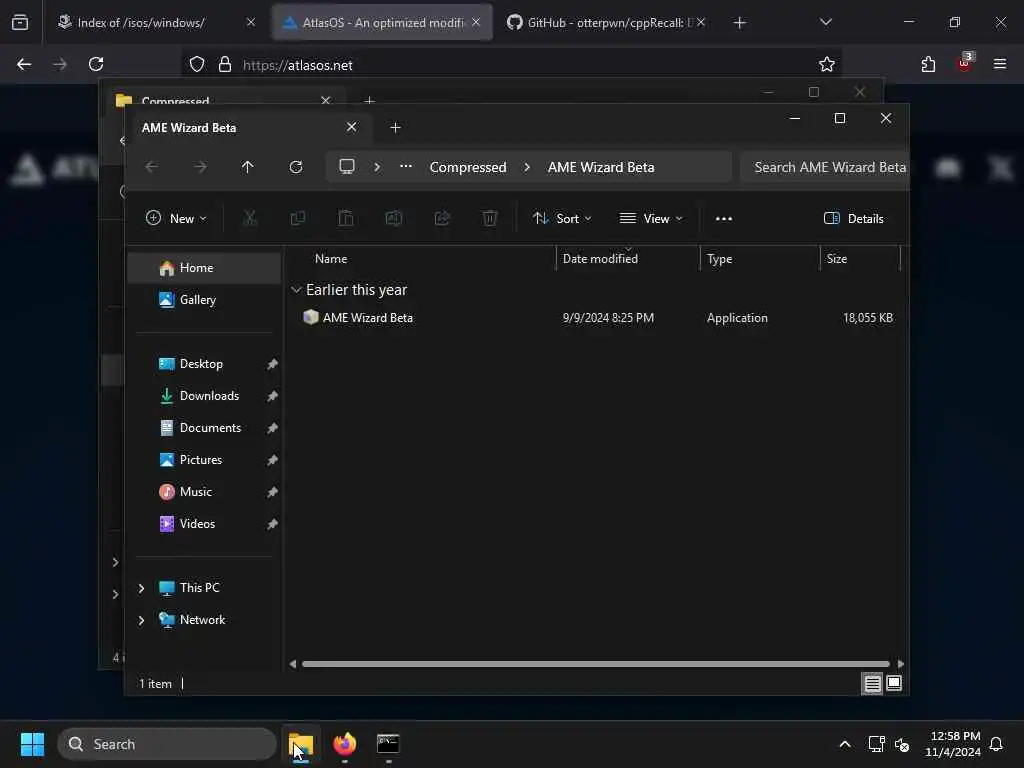The height and width of the screenshot is (768, 1024).
Task: Open Firefox from the taskbar
Action: (x=345, y=744)
